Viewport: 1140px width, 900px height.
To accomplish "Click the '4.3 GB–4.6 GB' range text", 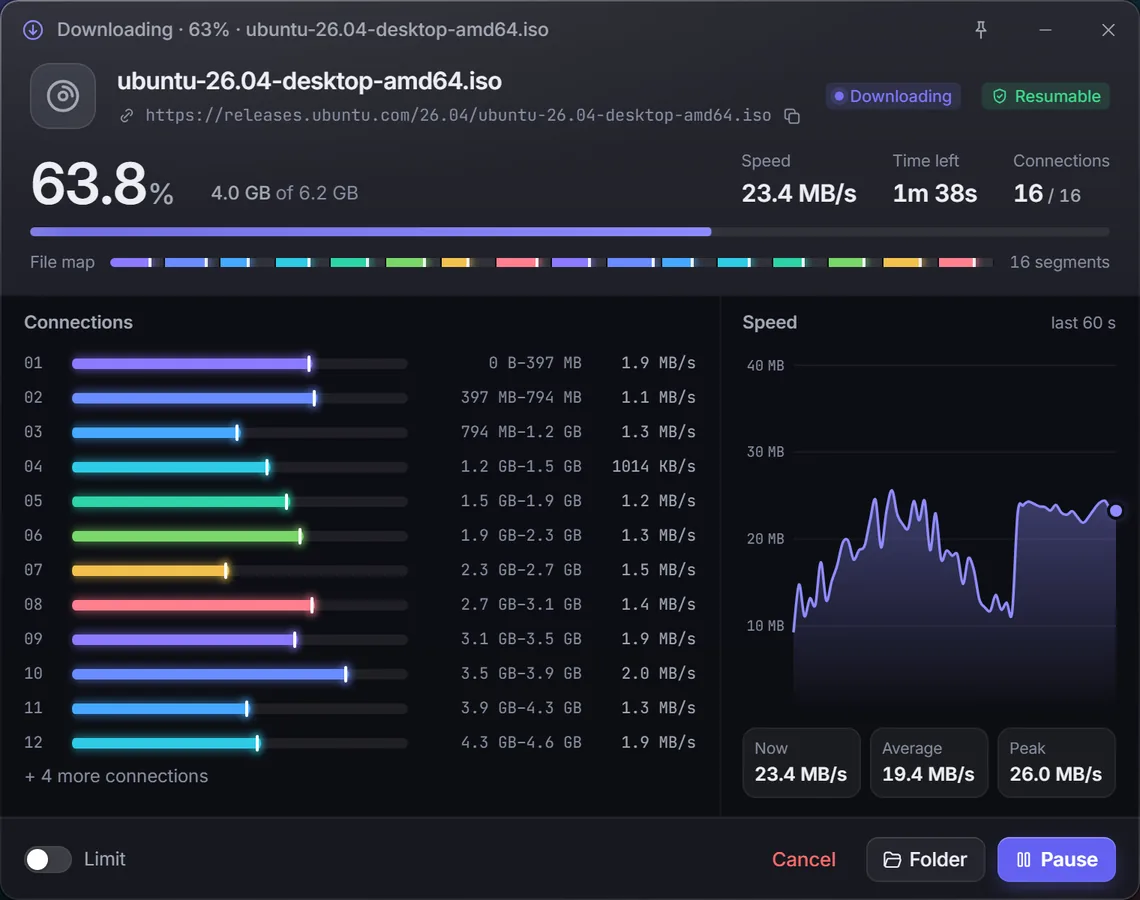I will (x=521, y=742).
